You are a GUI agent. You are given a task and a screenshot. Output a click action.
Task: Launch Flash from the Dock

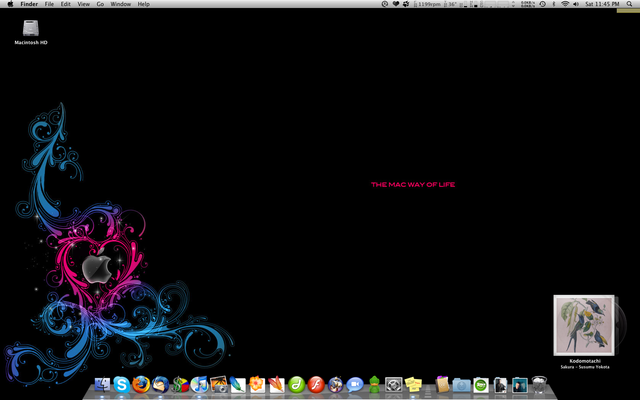316,384
